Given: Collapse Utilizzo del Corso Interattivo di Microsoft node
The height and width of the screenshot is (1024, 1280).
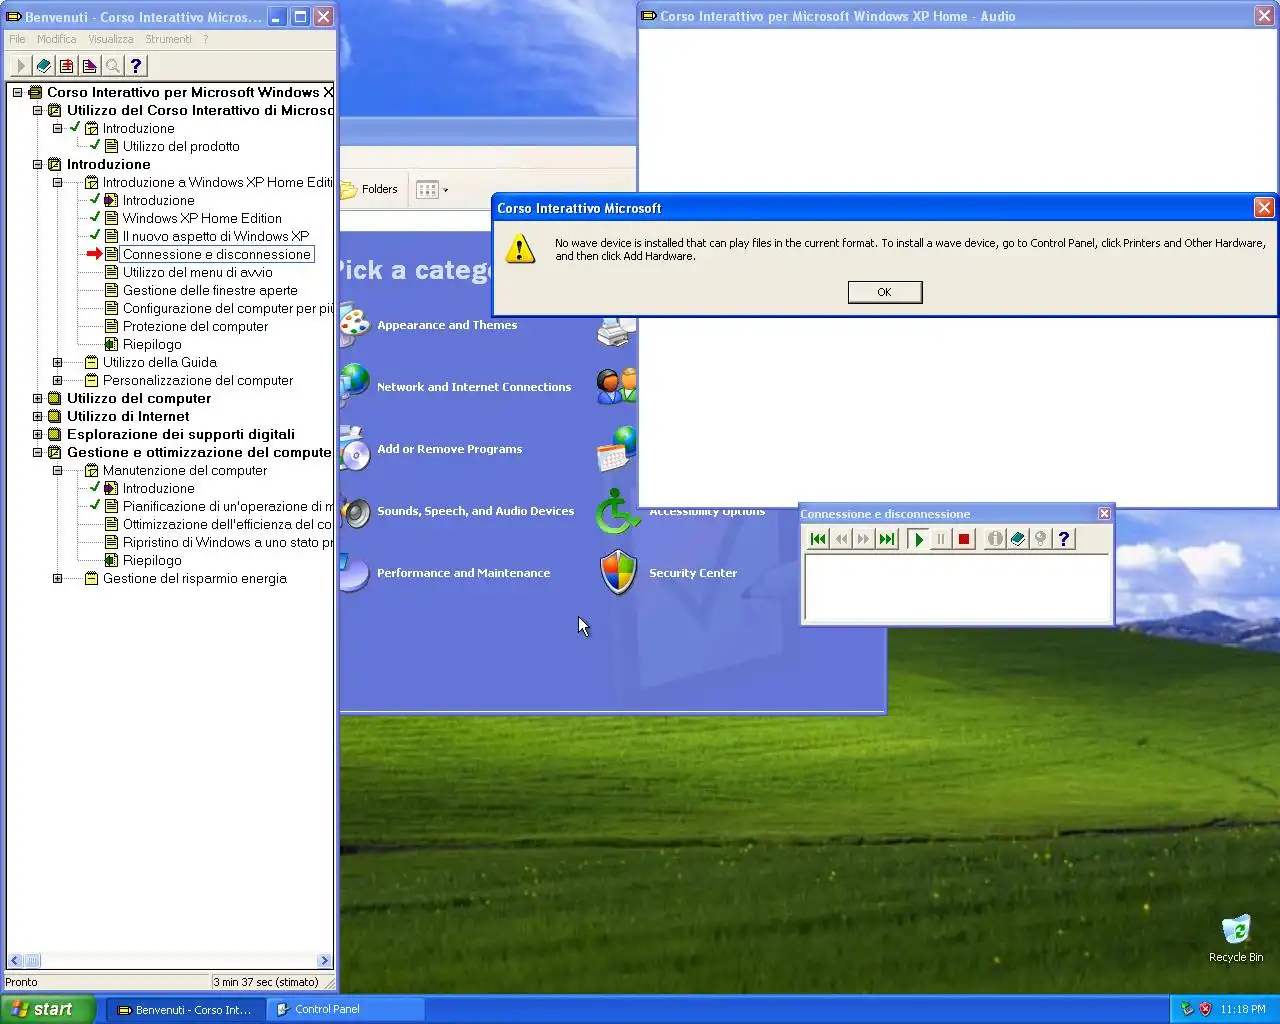Looking at the screenshot, I should 37,110.
